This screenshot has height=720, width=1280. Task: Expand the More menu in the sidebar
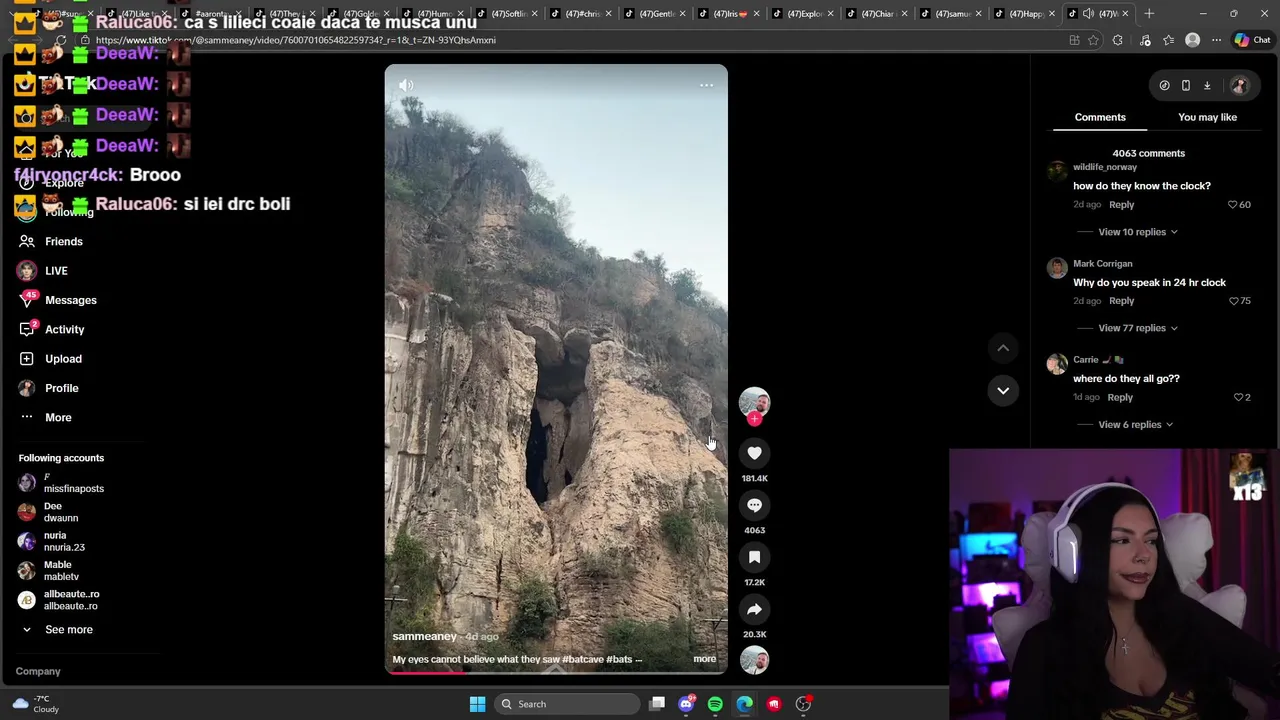click(x=58, y=417)
